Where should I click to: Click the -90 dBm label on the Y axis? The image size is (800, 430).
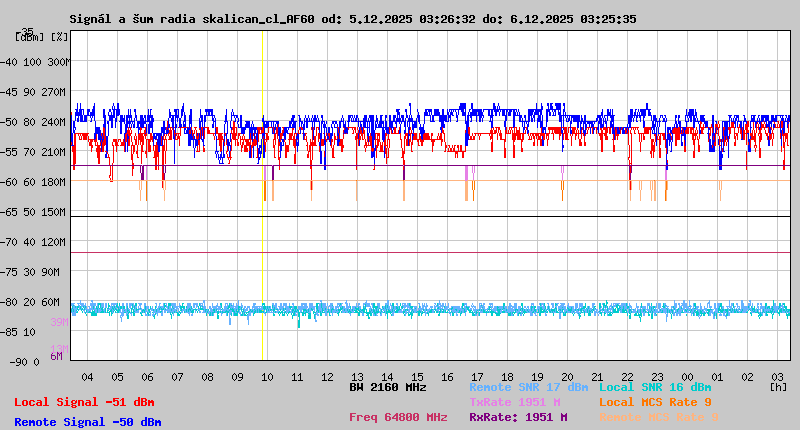(x=28, y=361)
